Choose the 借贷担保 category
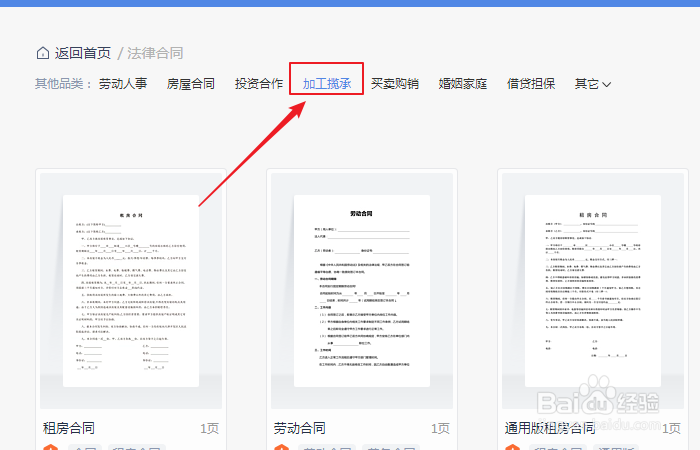Viewport: 700px width, 450px height. tap(531, 83)
